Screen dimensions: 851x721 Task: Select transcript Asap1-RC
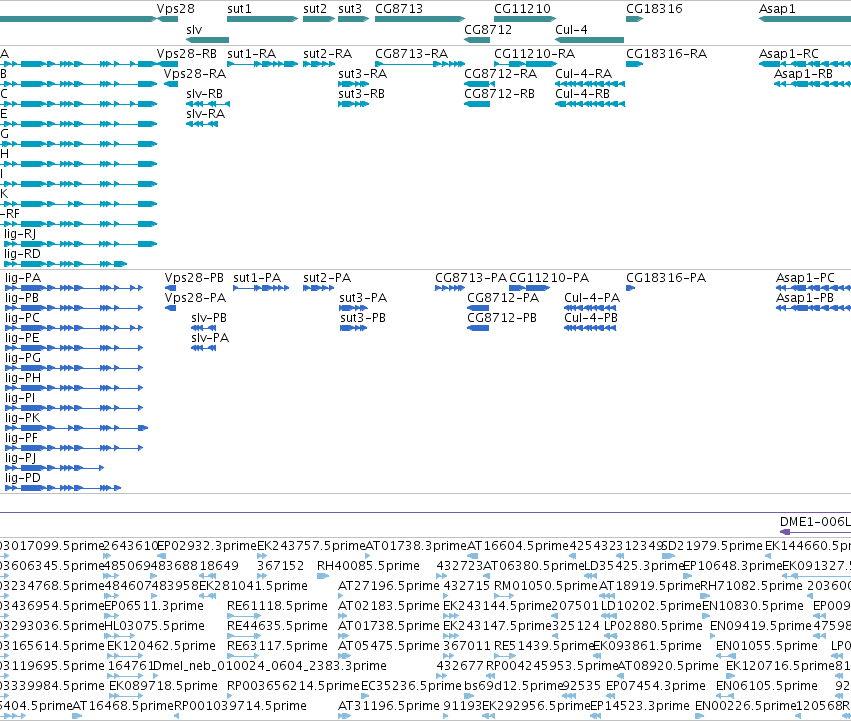pos(805,64)
